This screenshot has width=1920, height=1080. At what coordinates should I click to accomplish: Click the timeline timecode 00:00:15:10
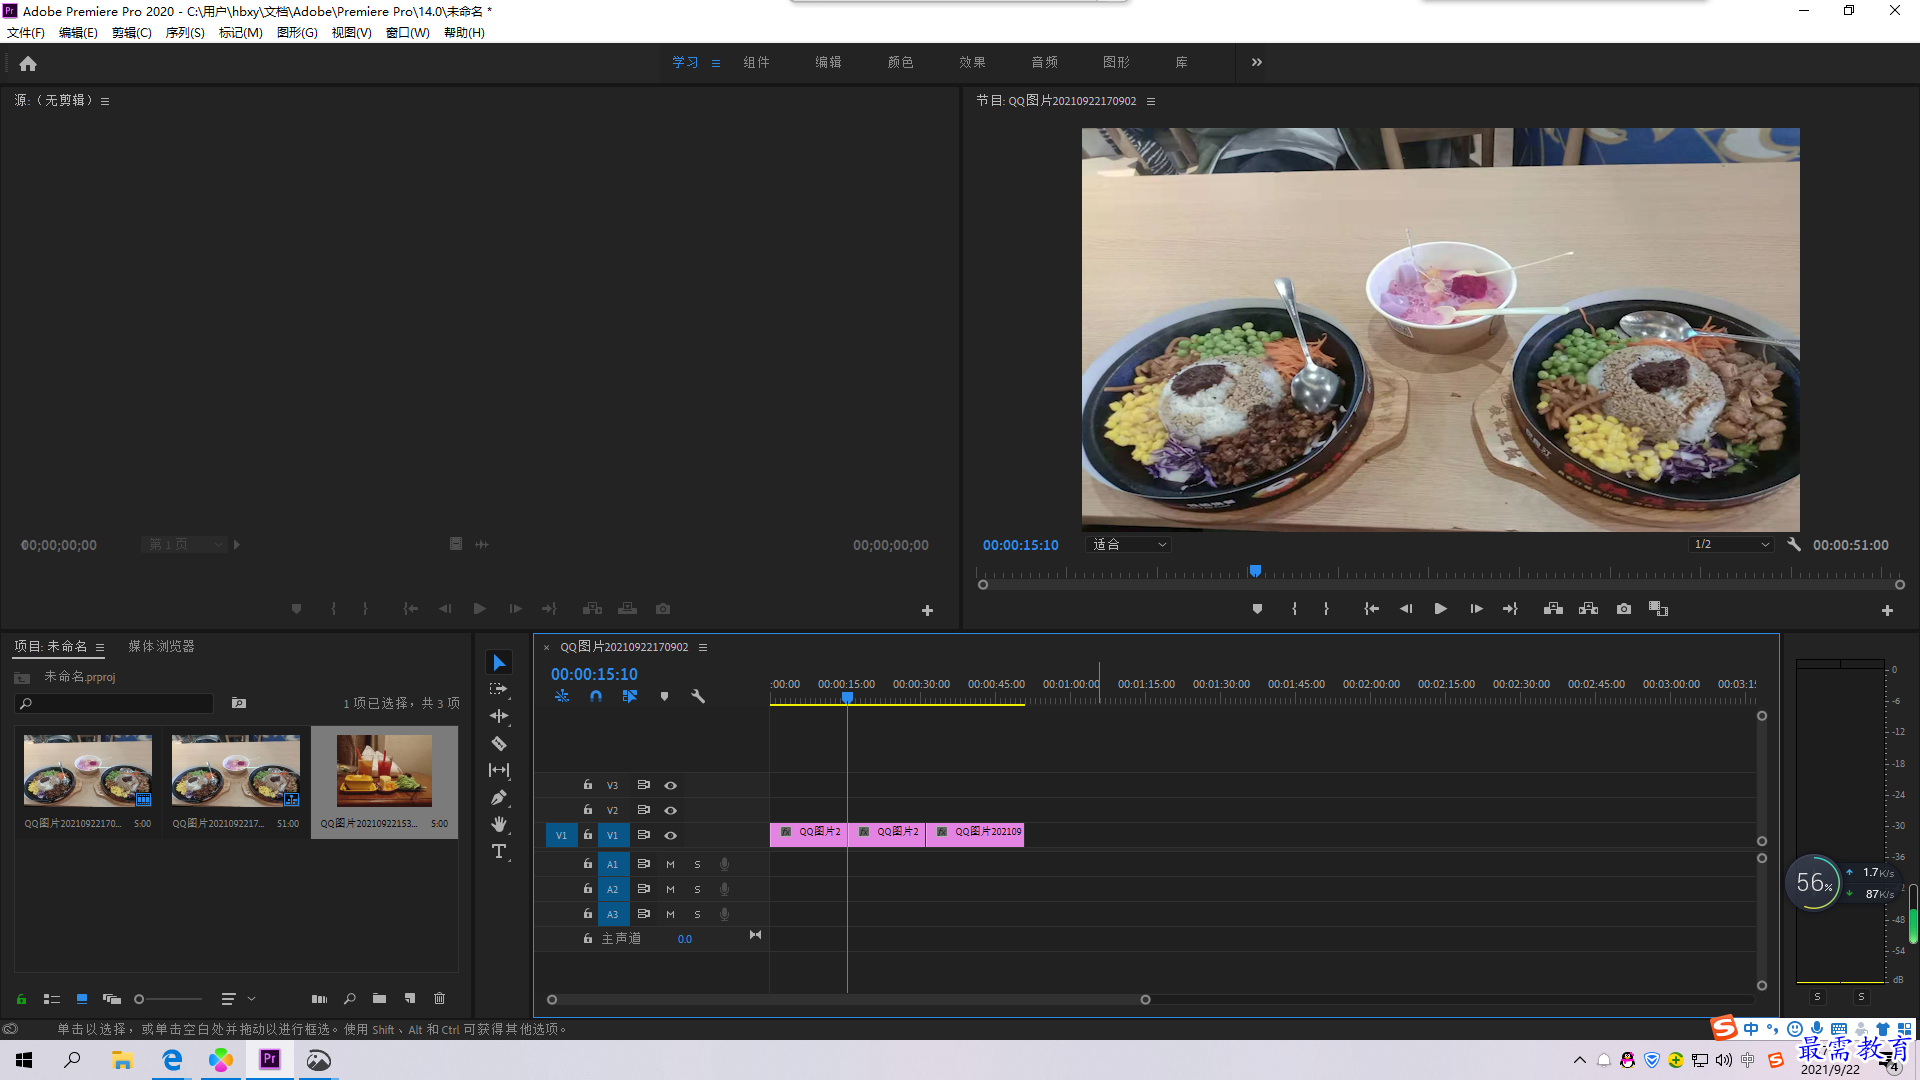click(594, 674)
